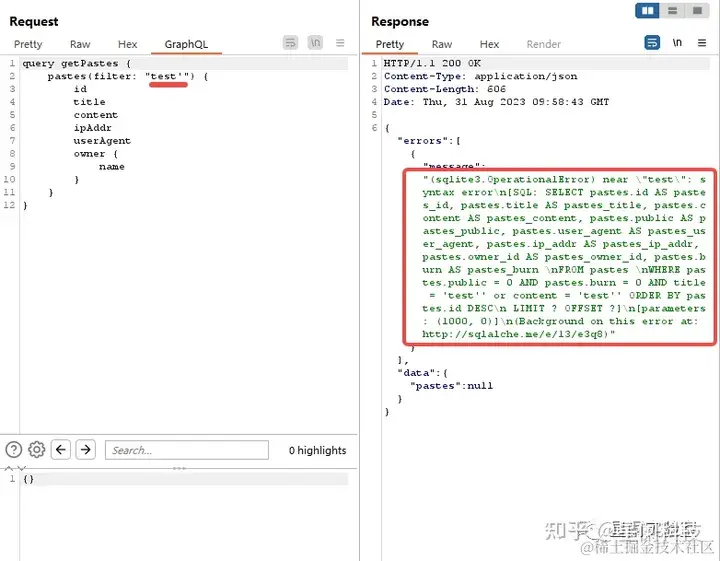Open the Request Hex tab
The image size is (720, 561).
[127, 44]
